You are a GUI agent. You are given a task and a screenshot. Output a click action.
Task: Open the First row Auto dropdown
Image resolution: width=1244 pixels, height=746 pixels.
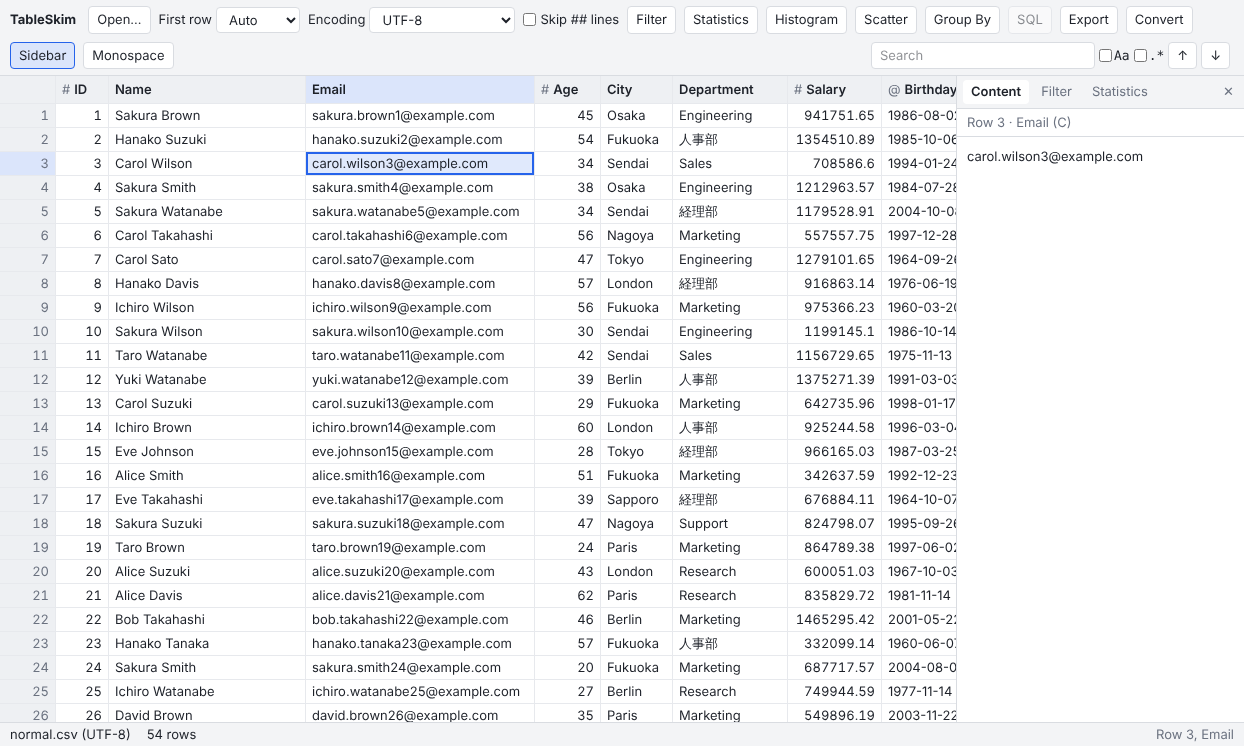[x=258, y=20]
